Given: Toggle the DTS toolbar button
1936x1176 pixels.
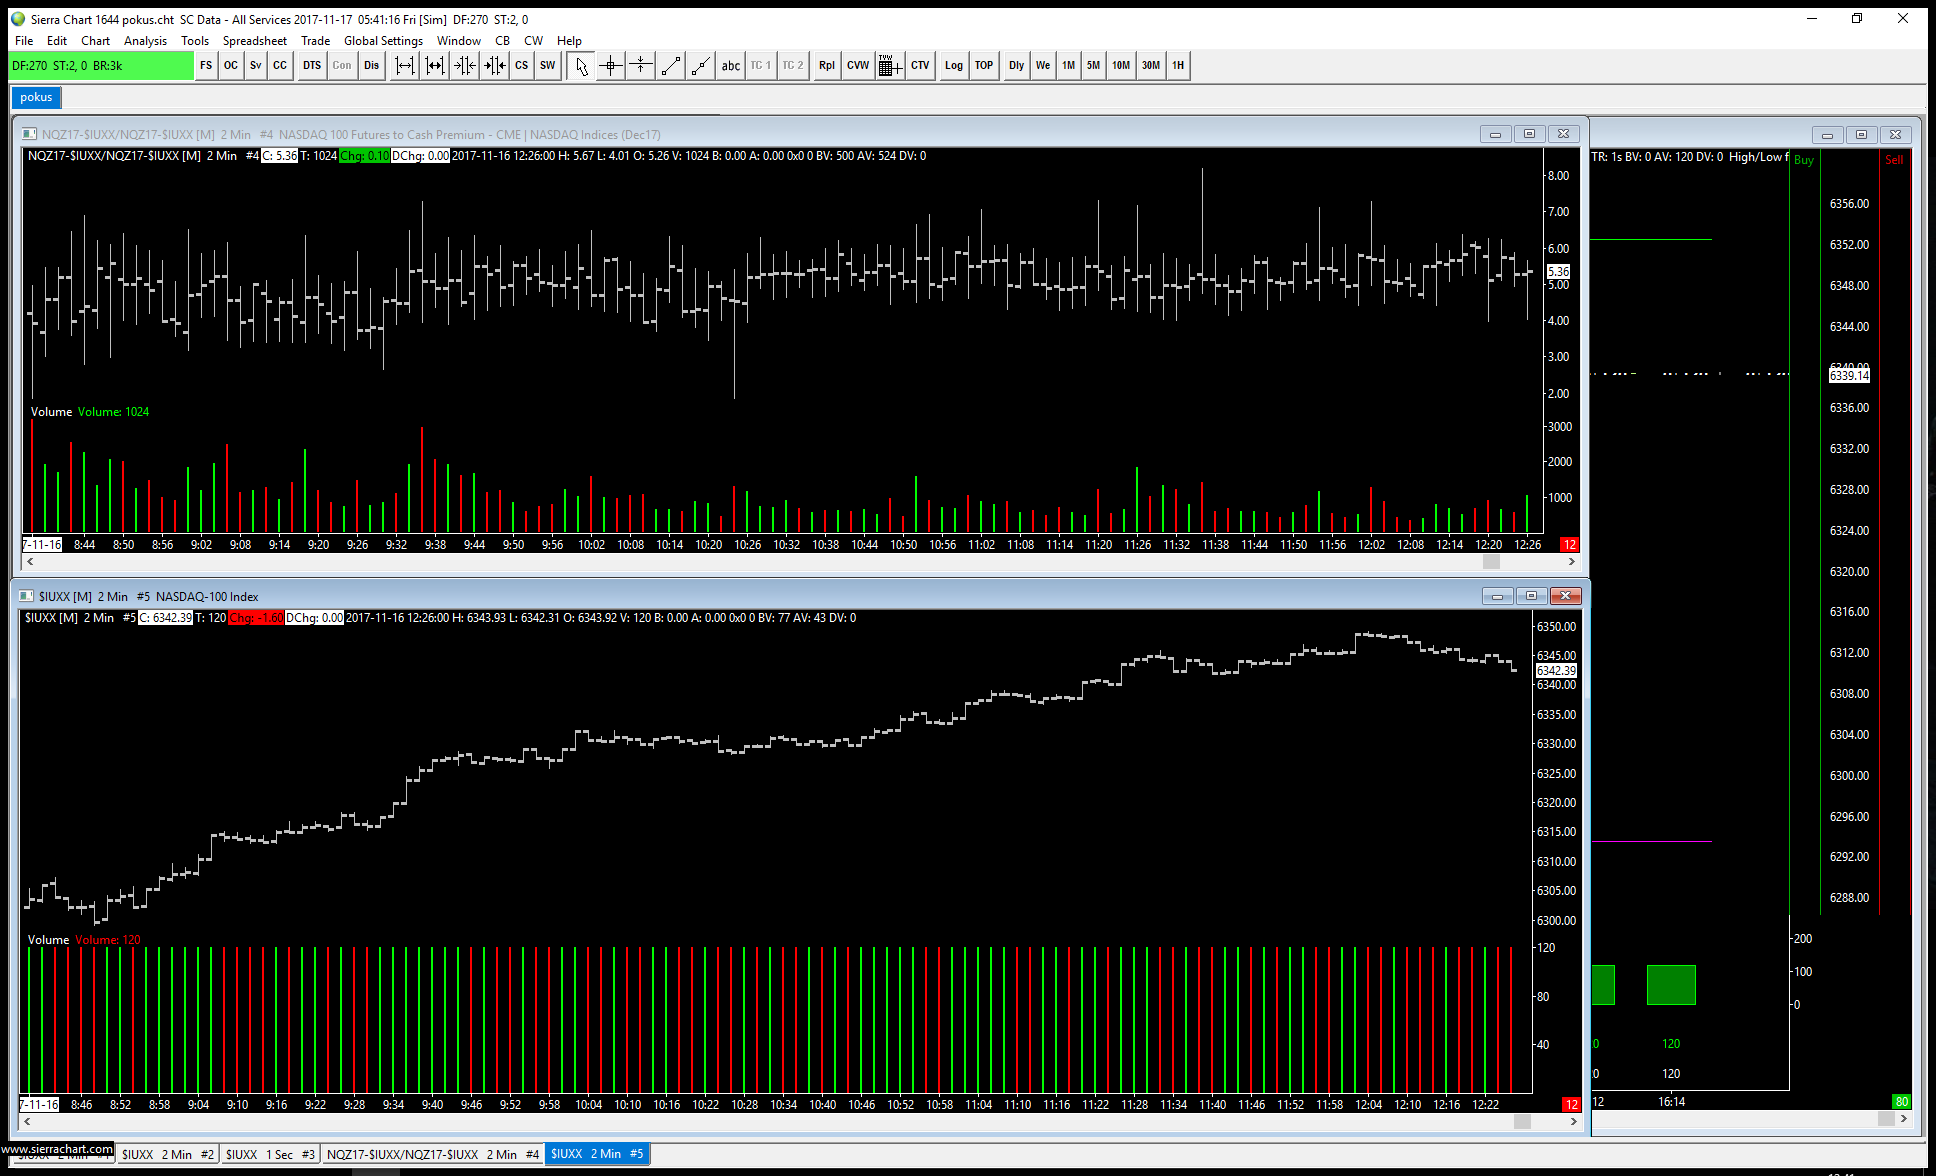Looking at the screenshot, I should pyautogui.click(x=312, y=66).
